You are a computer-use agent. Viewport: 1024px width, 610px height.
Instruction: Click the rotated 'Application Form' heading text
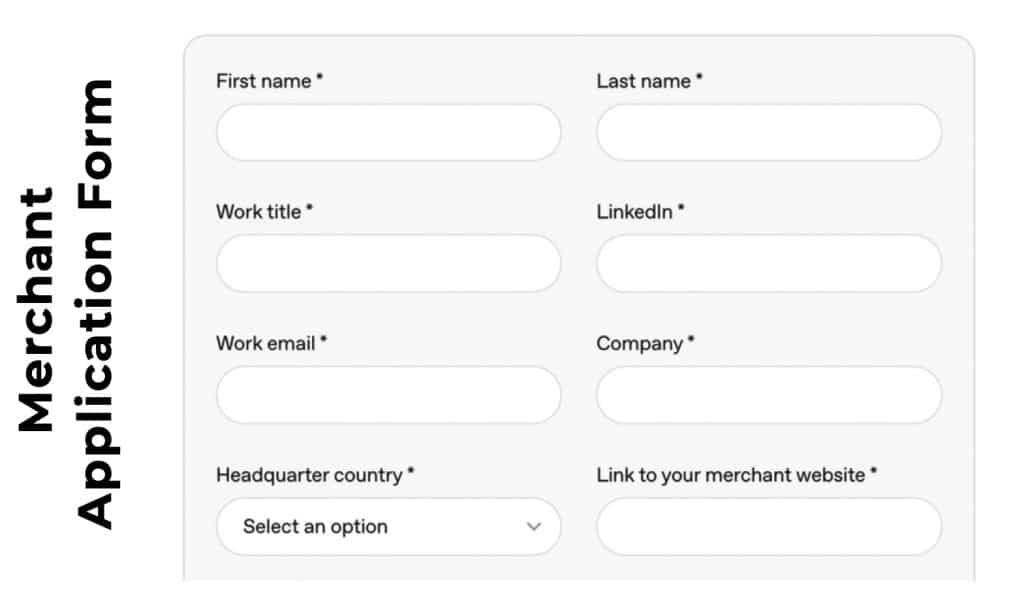coord(96,303)
